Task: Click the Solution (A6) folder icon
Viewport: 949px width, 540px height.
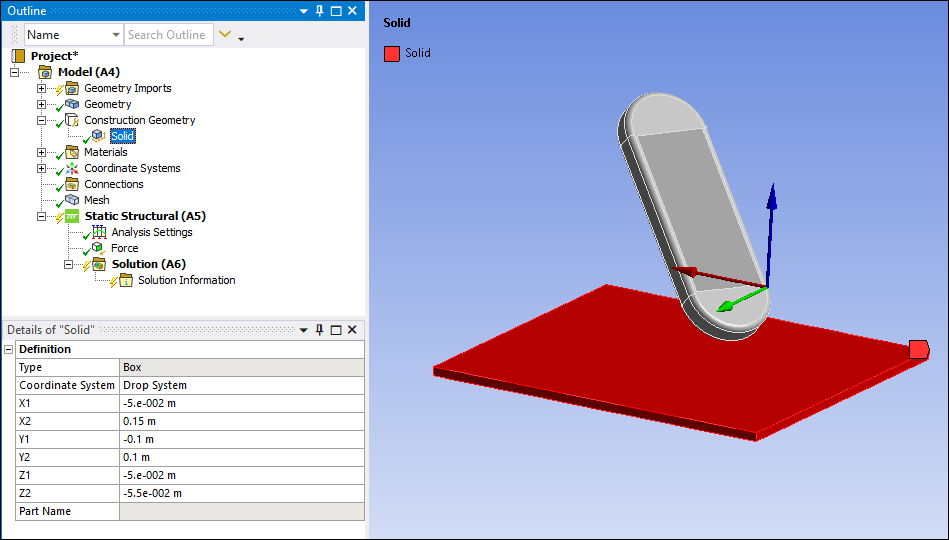Action: click(x=99, y=264)
